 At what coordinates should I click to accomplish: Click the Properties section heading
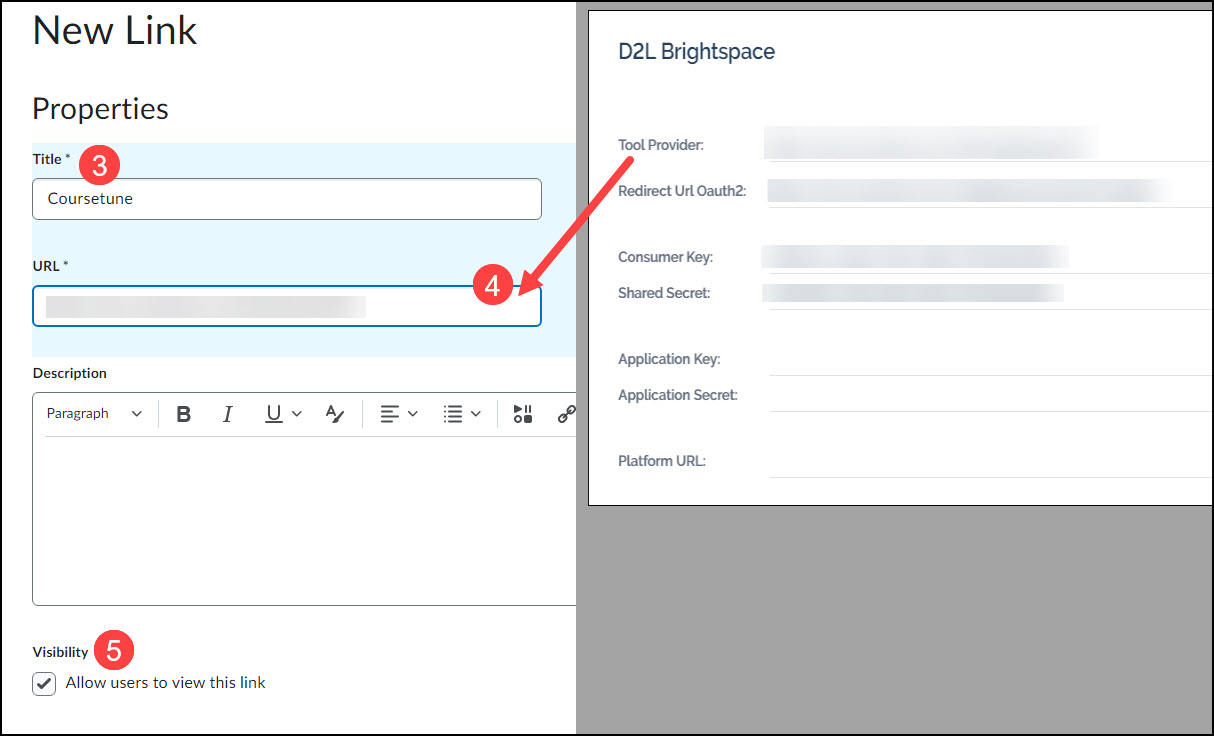coord(100,108)
